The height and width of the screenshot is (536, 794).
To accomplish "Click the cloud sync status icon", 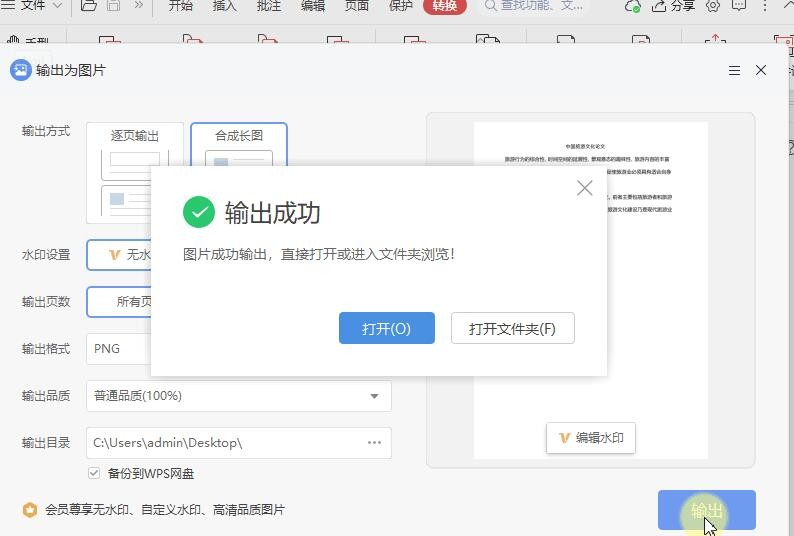I will click(632, 6).
